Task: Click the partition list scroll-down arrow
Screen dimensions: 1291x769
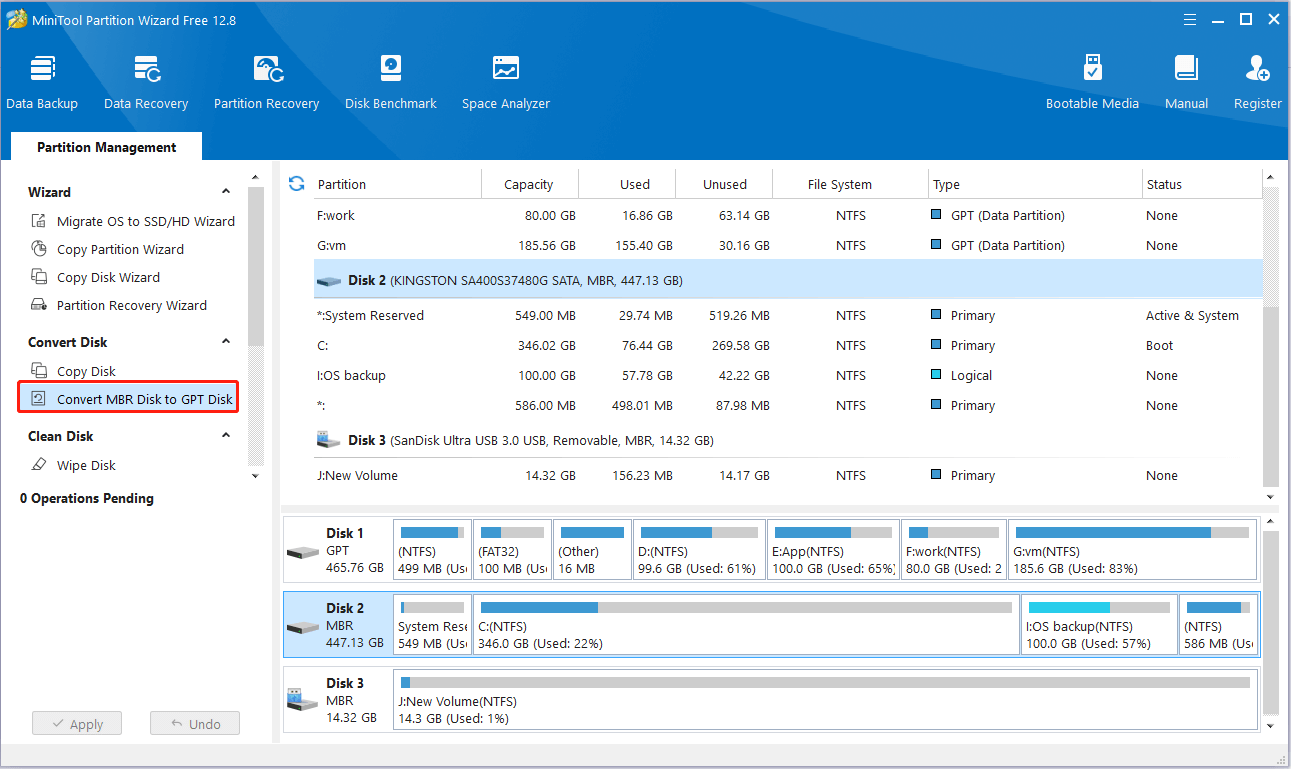Action: [x=1271, y=497]
